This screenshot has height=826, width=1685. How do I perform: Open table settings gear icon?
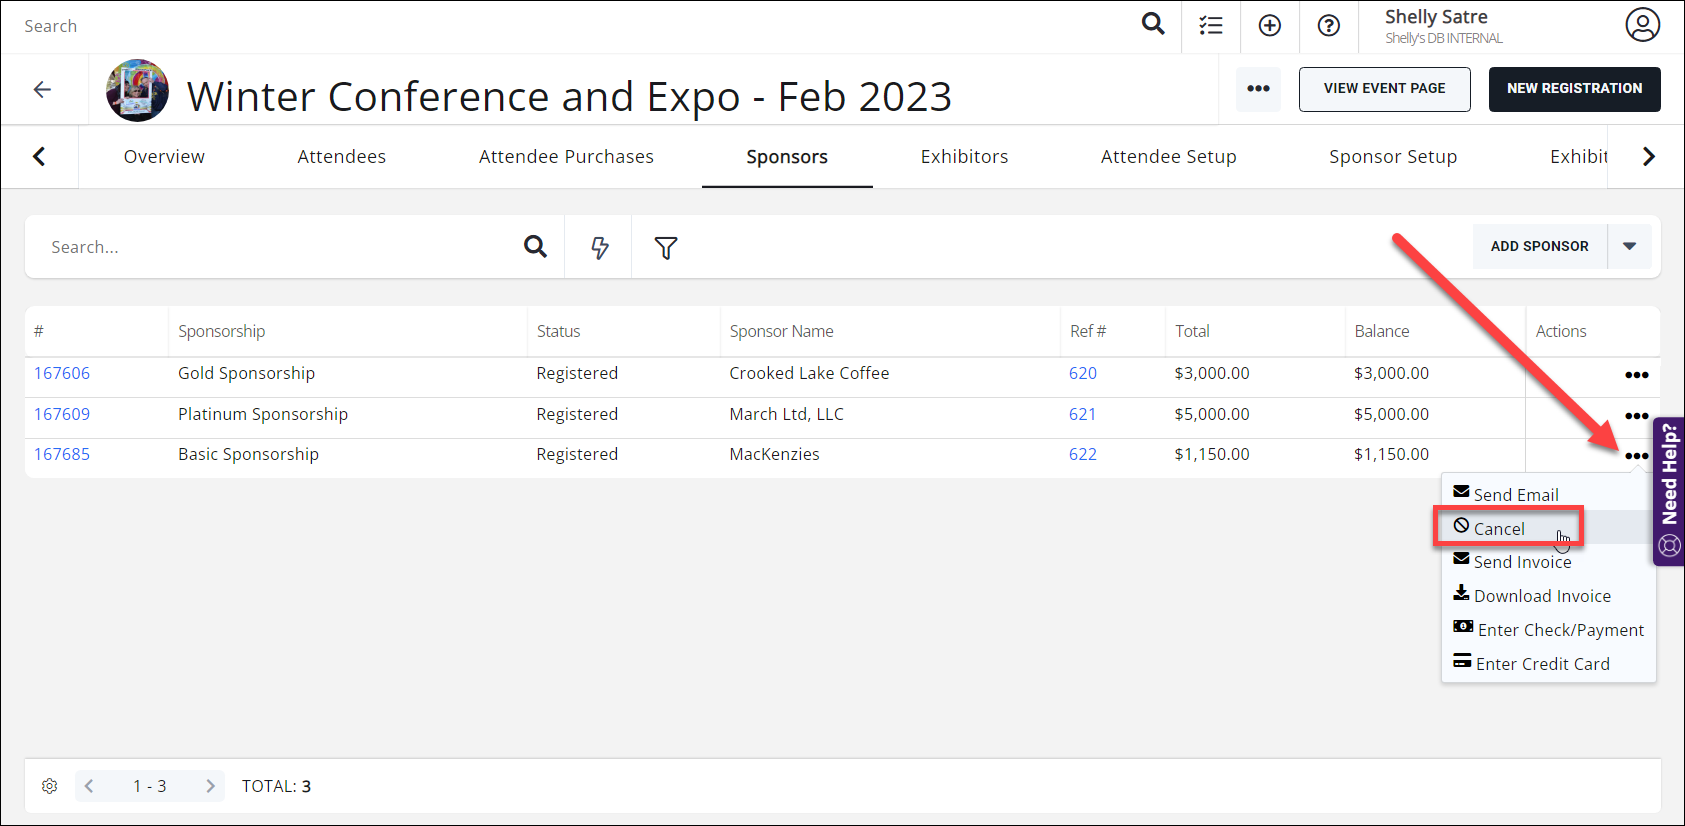tap(50, 786)
